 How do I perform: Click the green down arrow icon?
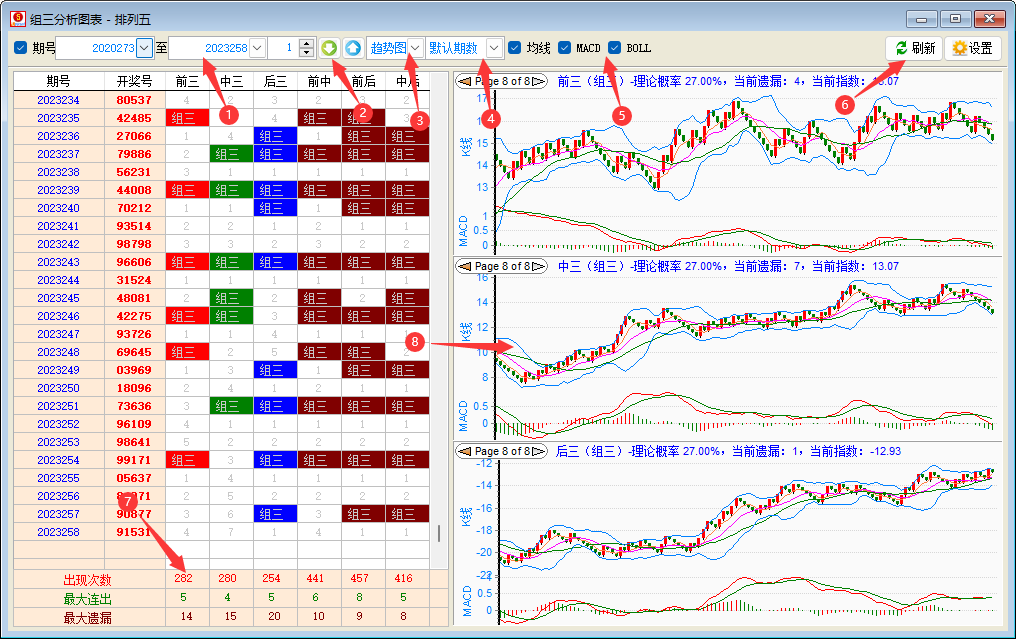329,48
